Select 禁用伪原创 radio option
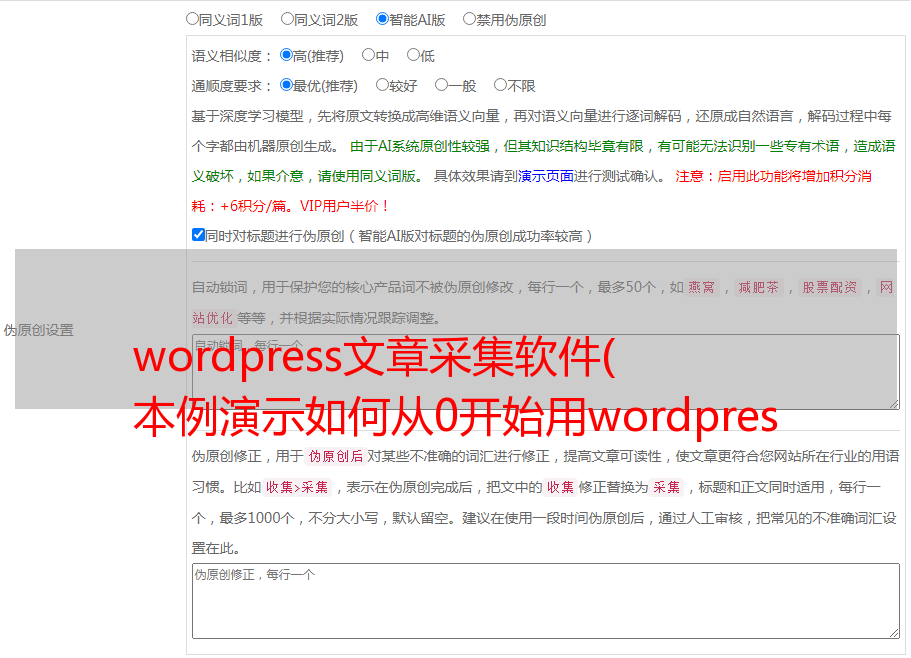Screen dimensions: 911x658 pos(469,19)
